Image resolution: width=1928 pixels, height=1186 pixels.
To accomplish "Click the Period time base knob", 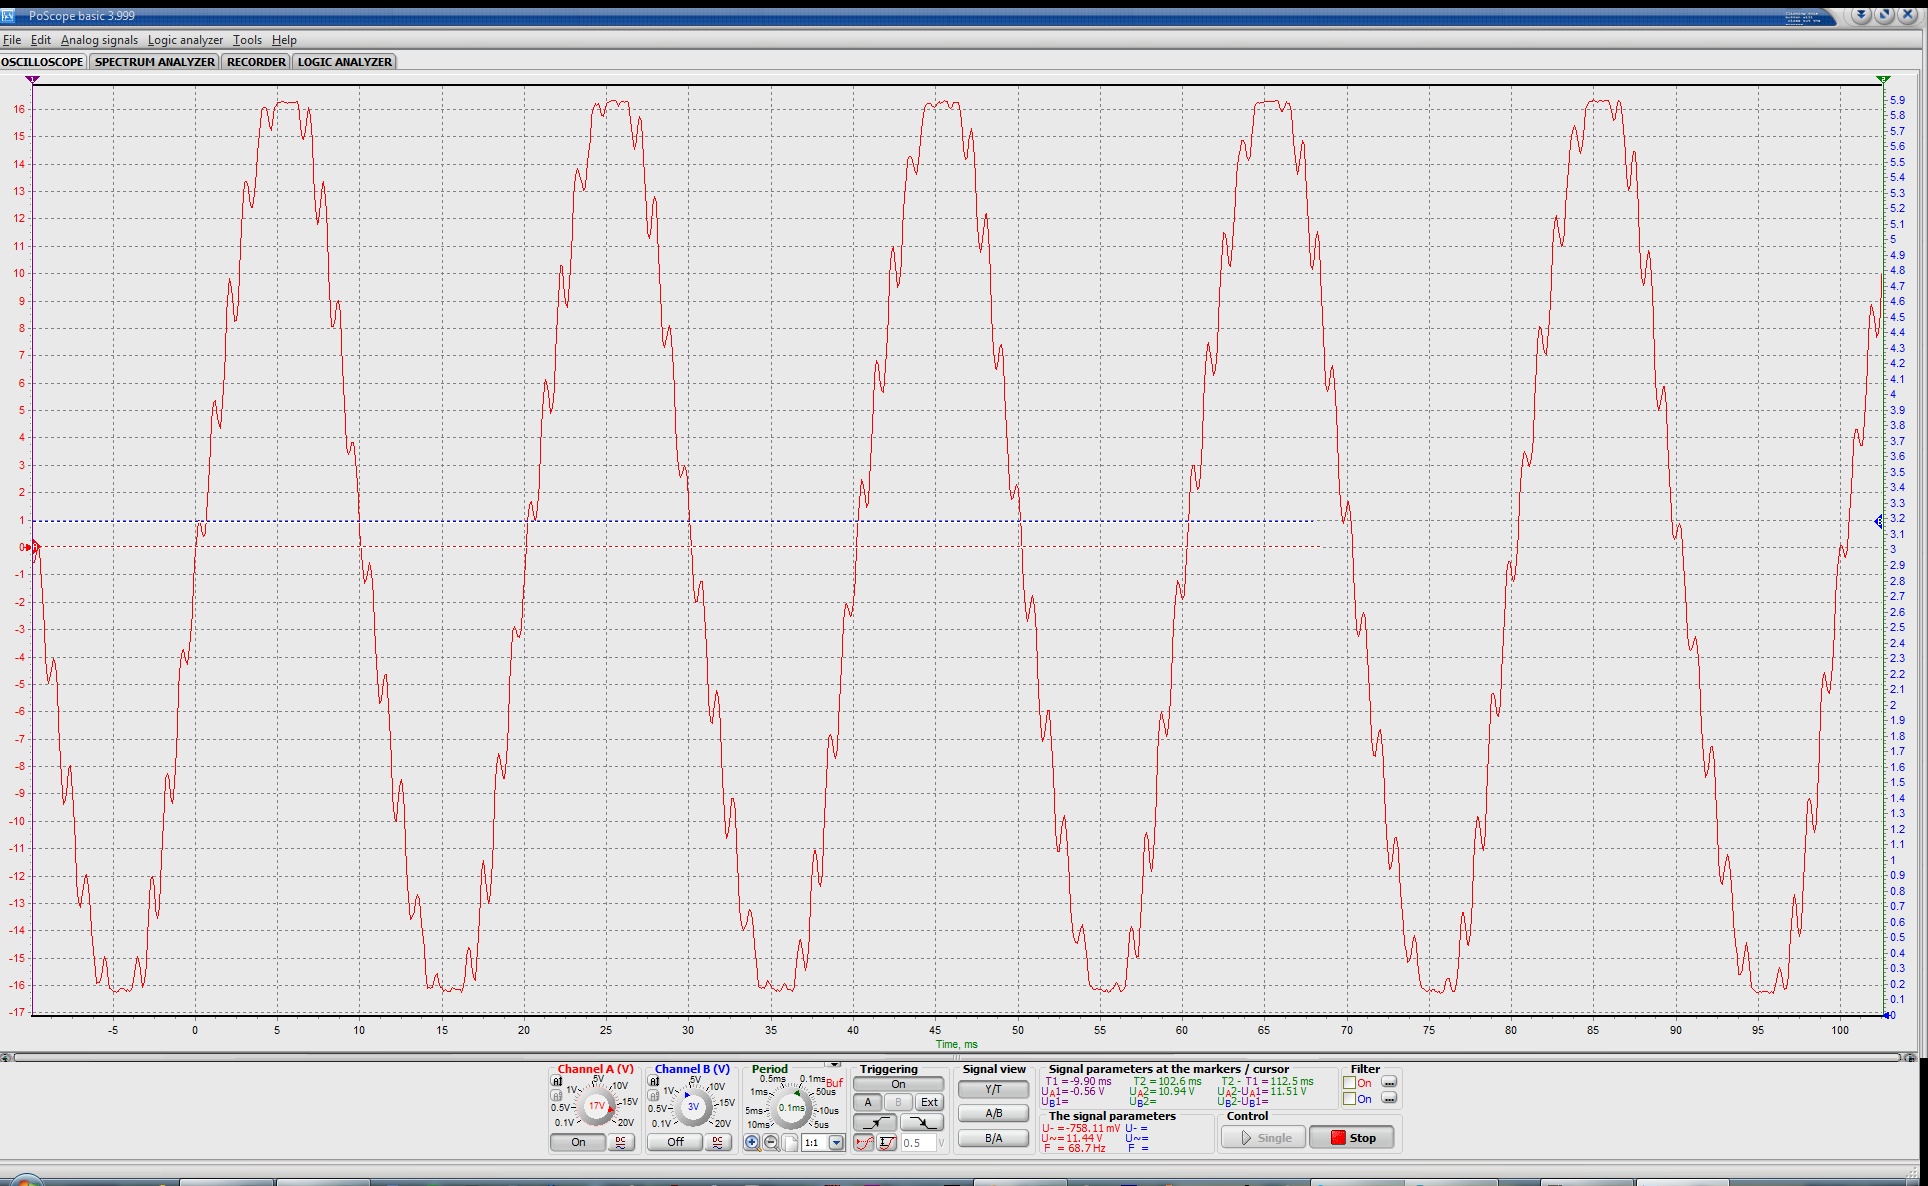I will pyautogui.click(x=791, y=1108).
